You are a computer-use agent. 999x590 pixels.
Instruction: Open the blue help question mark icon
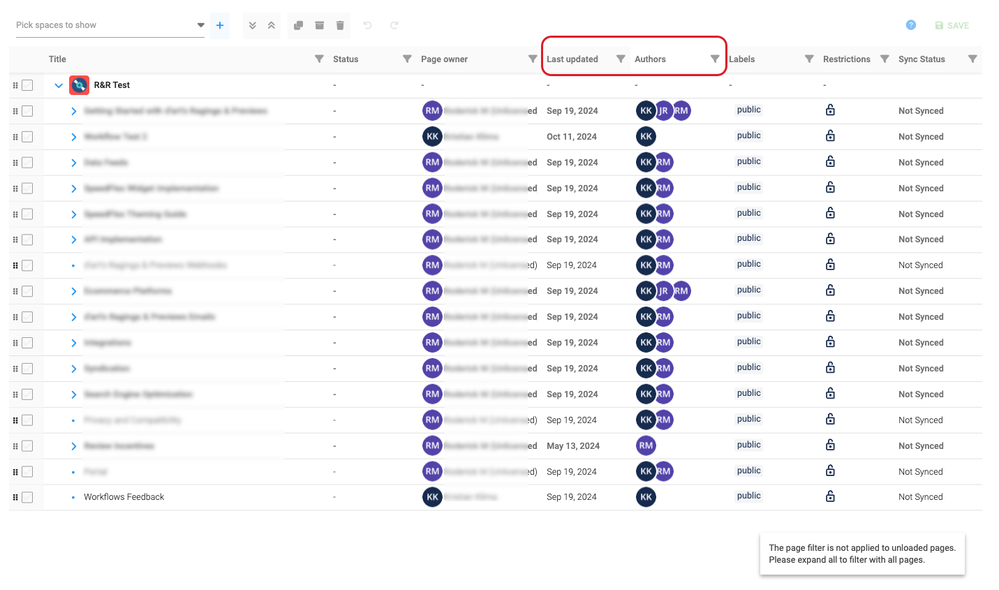911,25
